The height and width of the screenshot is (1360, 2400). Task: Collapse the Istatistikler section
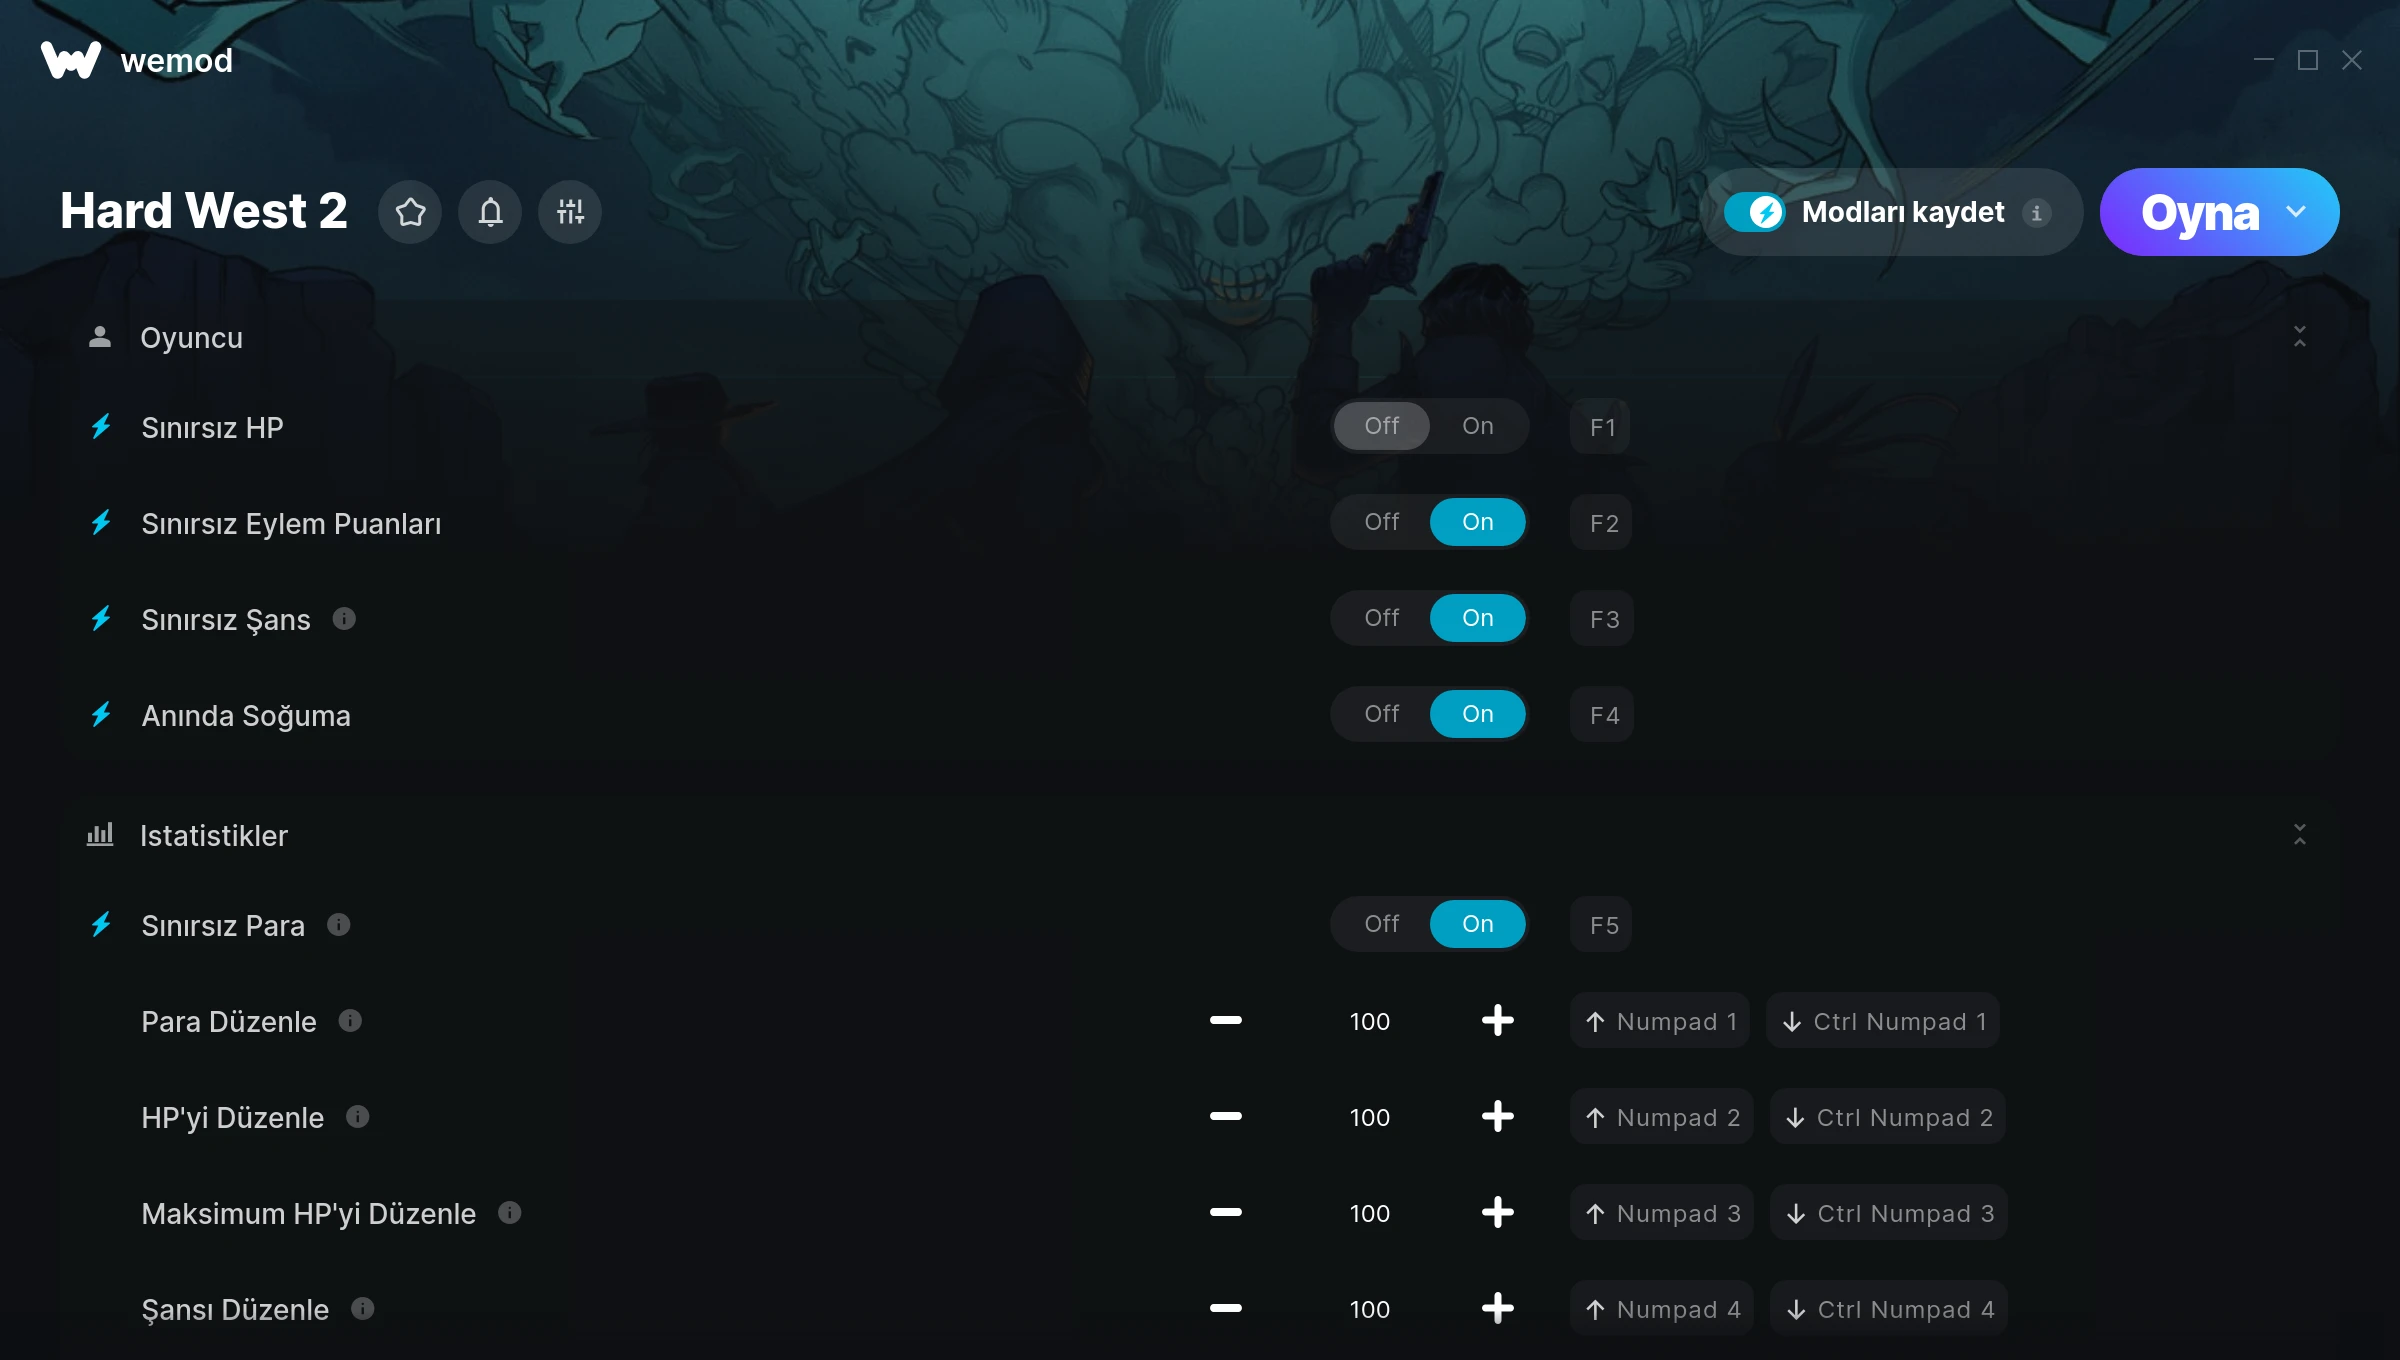point(2299,835)
